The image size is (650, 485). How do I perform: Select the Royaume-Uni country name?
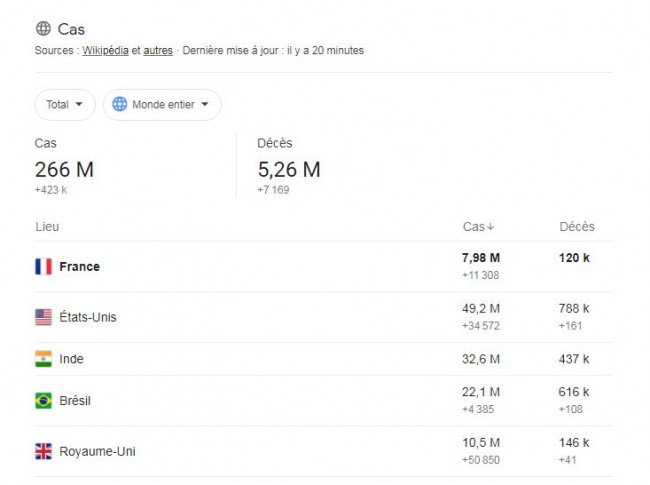coord(97,451)
